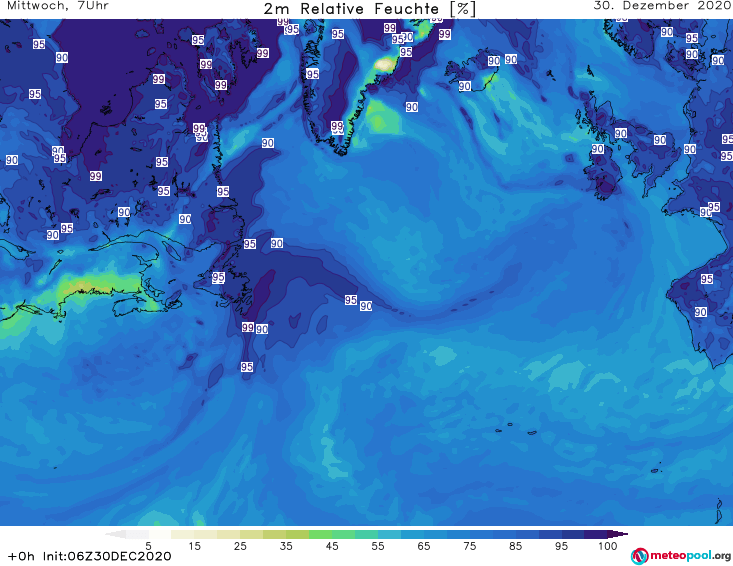733x566 pixels.
Task: Click the 'Mittwoch, 7Uhr' time label
Action: (x=58, y=6)
